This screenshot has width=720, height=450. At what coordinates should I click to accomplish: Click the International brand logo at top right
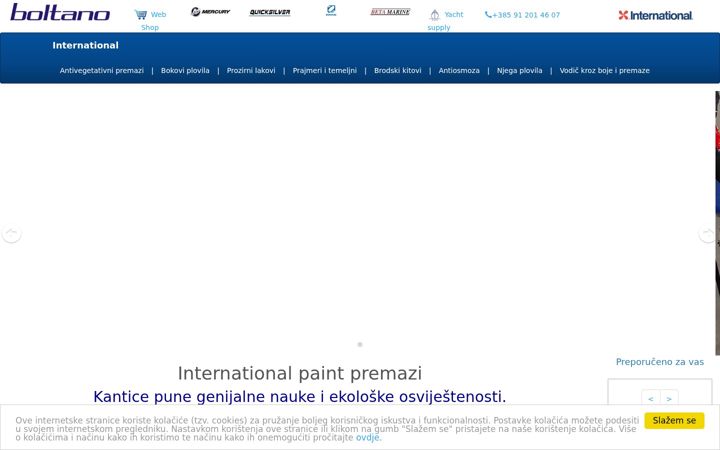[655, 16]
